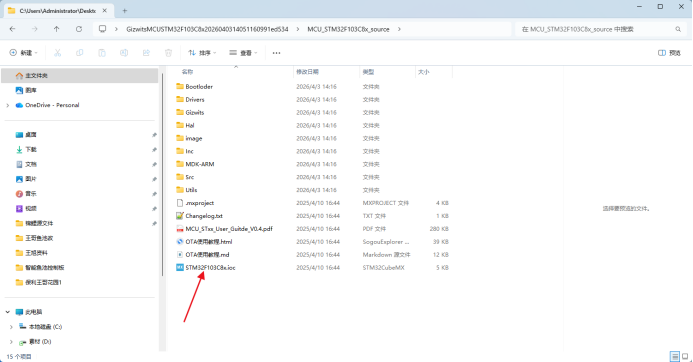Select the Hal folder
693x362 pixels.
click(x=185, y=125)
